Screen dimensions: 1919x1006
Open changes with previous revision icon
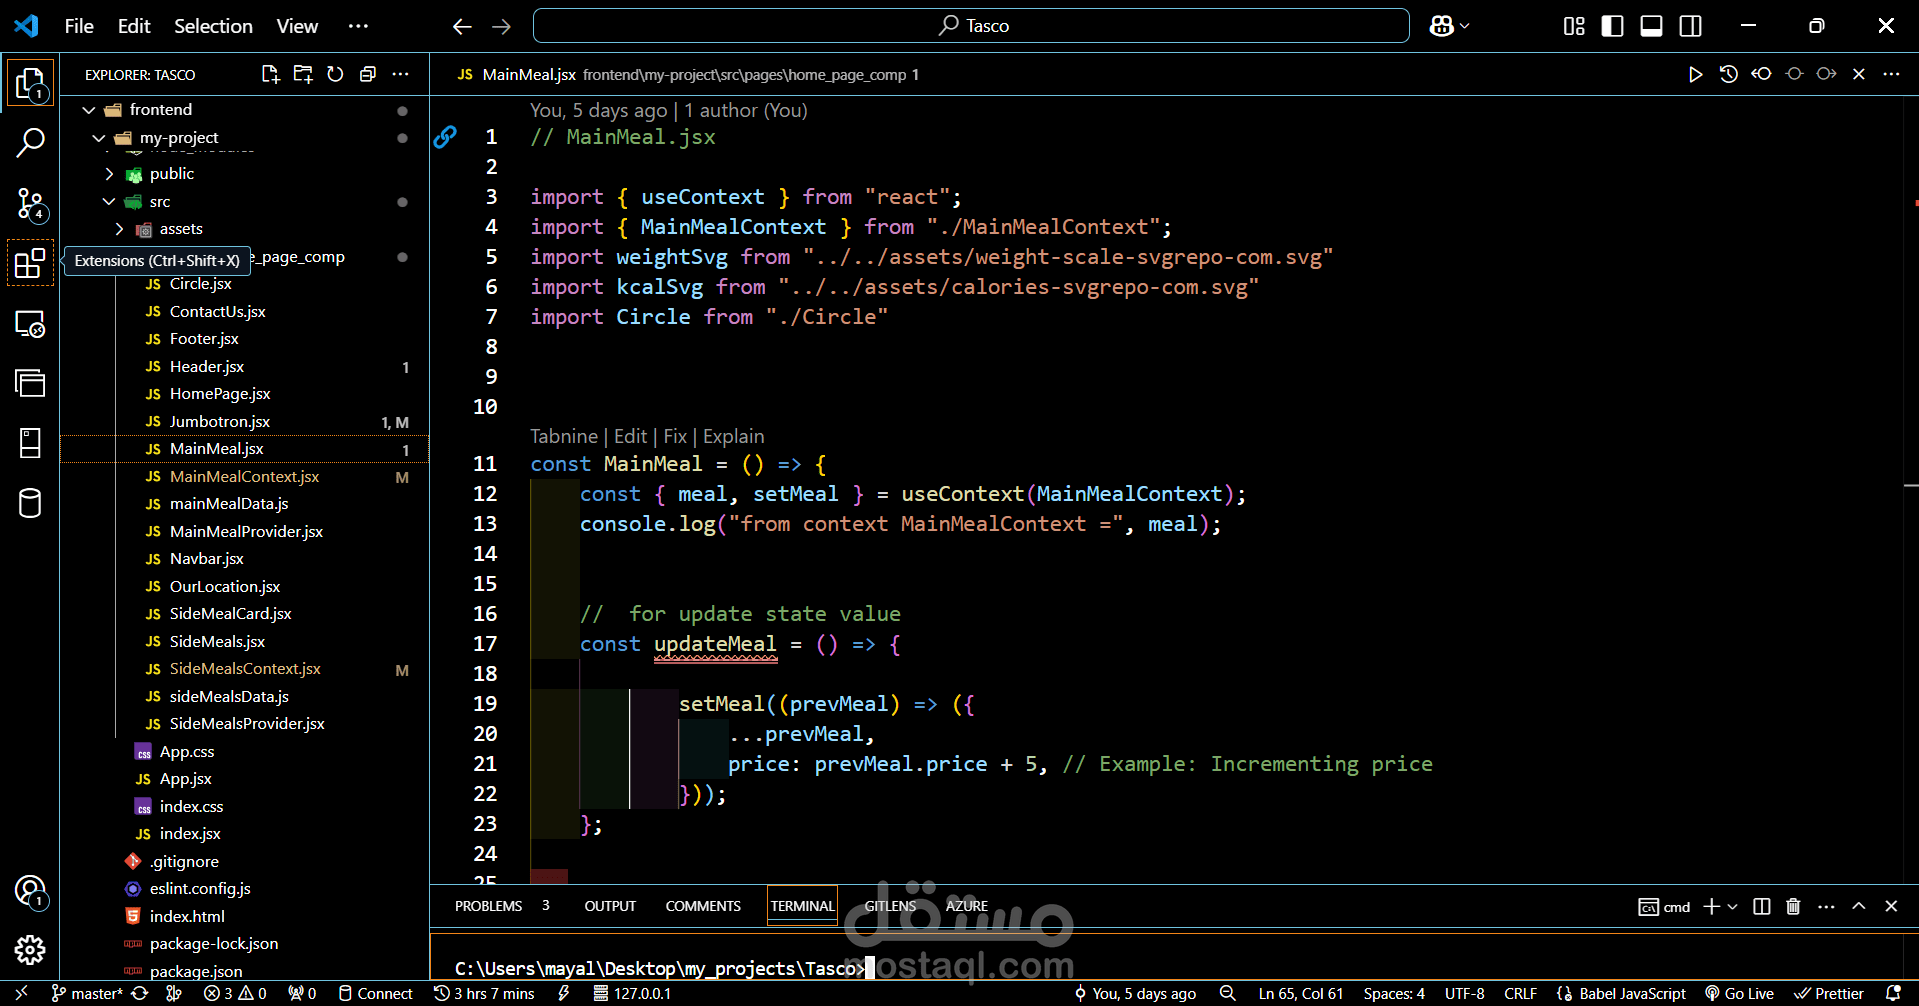tap(1761, 74)
